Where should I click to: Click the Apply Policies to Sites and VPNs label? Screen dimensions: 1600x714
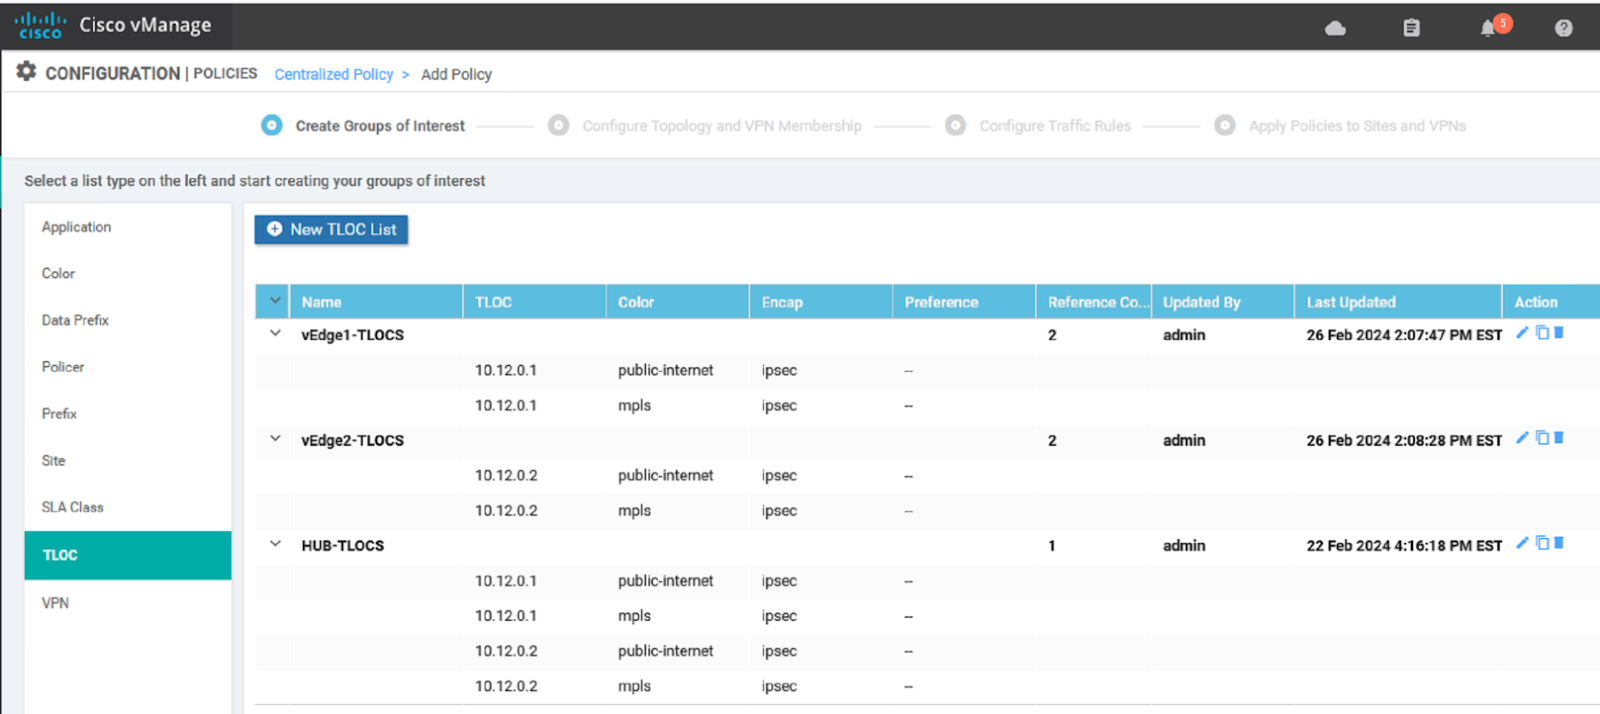click(1357, 126)
